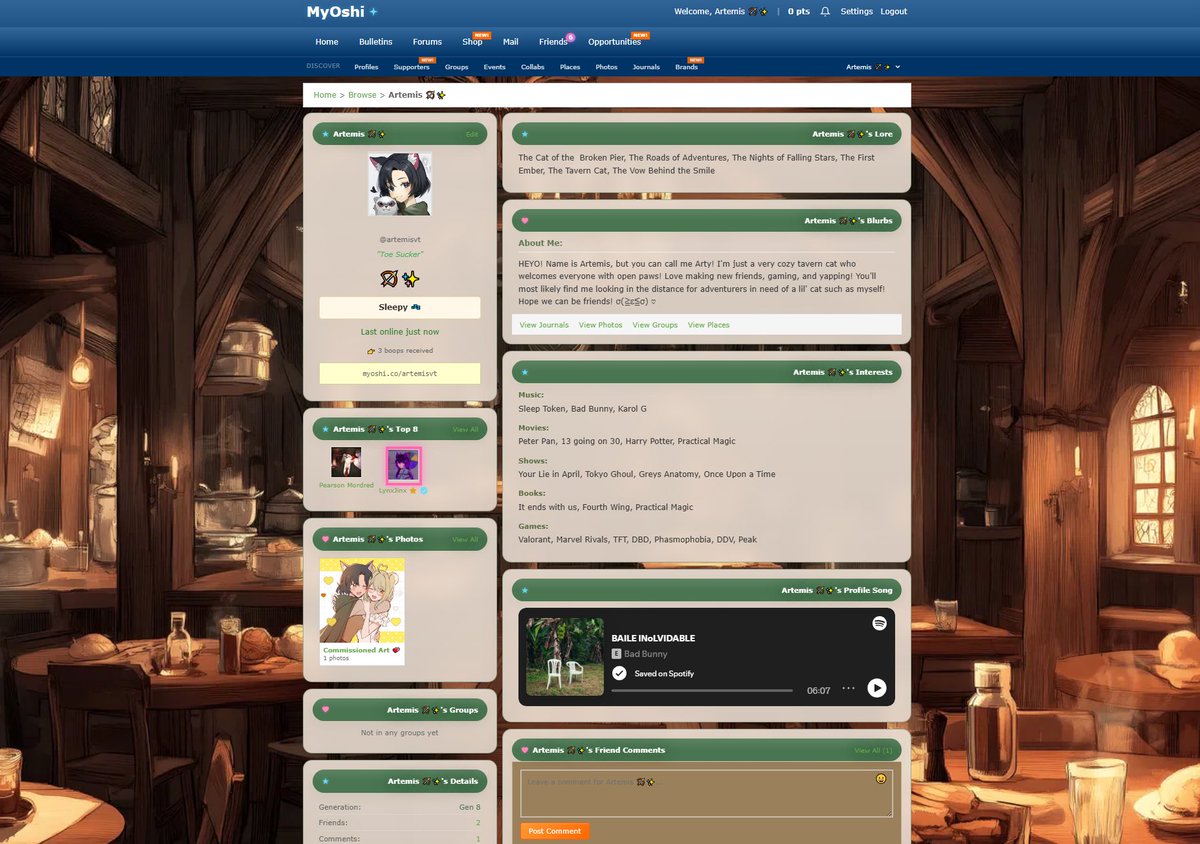The height and width of the screenshot is (844, 1200).
Task: Open Spotify logo in song widget
Action: pos(879,623)
